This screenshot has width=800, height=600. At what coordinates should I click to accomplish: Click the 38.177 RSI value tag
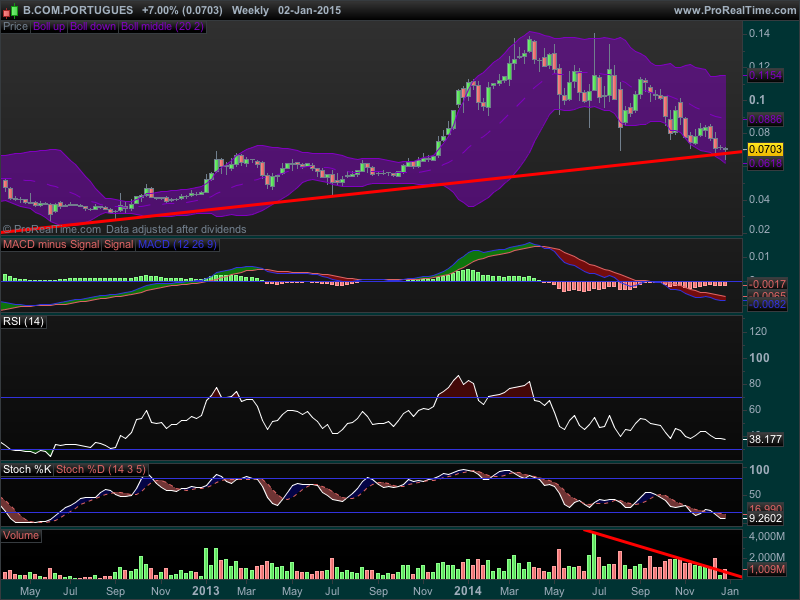click(765, 439)
